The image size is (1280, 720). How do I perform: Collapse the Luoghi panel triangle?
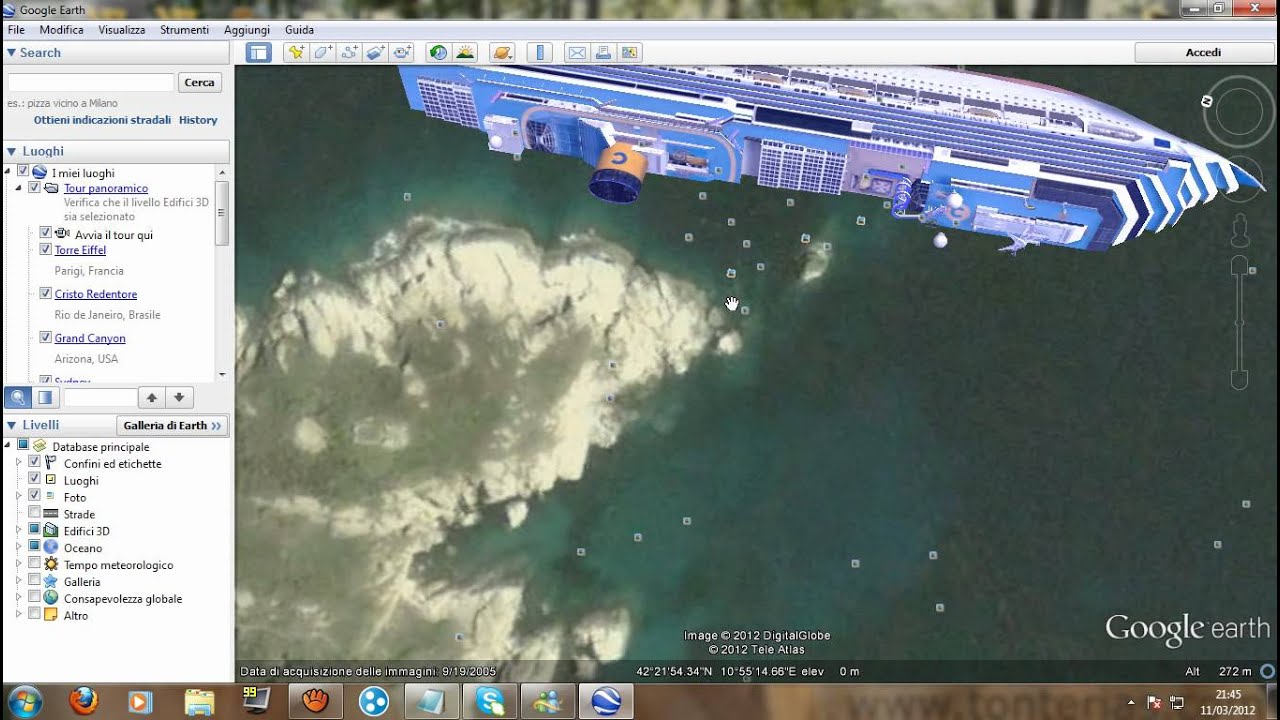11,151
